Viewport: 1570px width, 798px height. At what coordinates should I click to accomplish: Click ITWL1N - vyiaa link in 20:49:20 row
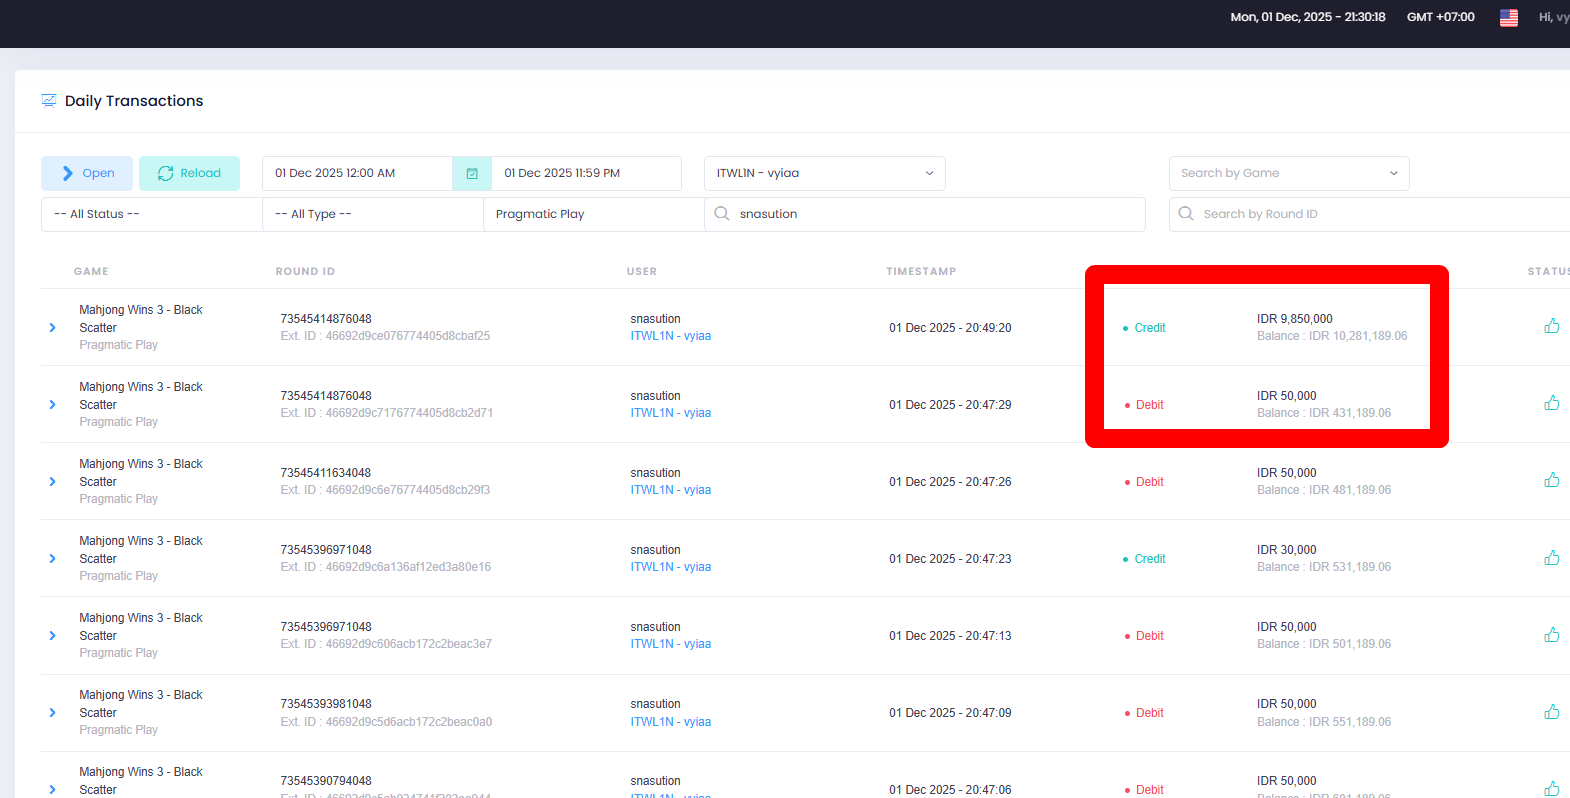670,336
